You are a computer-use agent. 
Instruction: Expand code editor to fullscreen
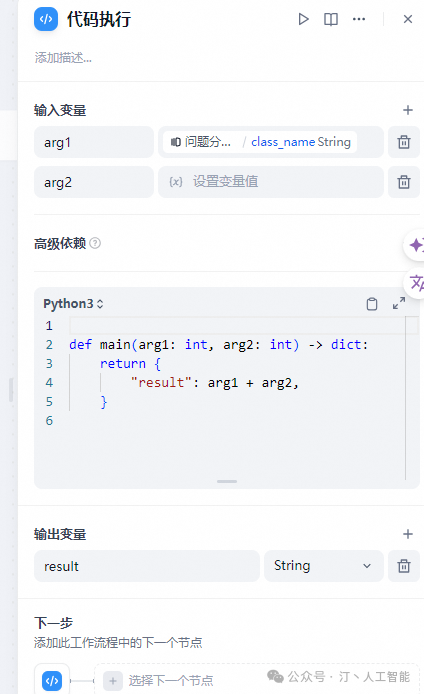(399, 303)
